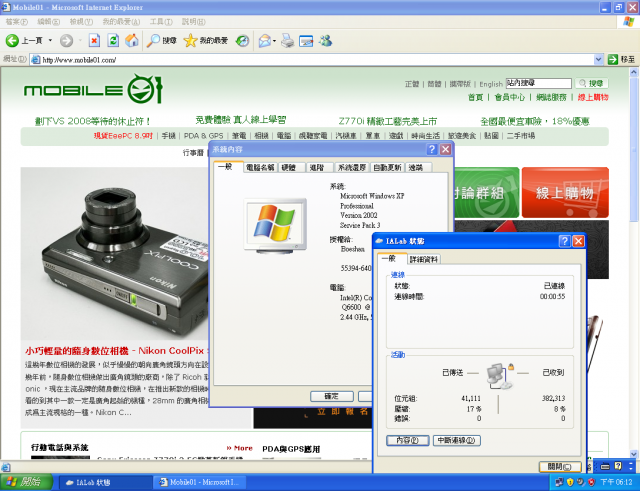Switch to Computer Name tab in System Properties

pos(260,167)
